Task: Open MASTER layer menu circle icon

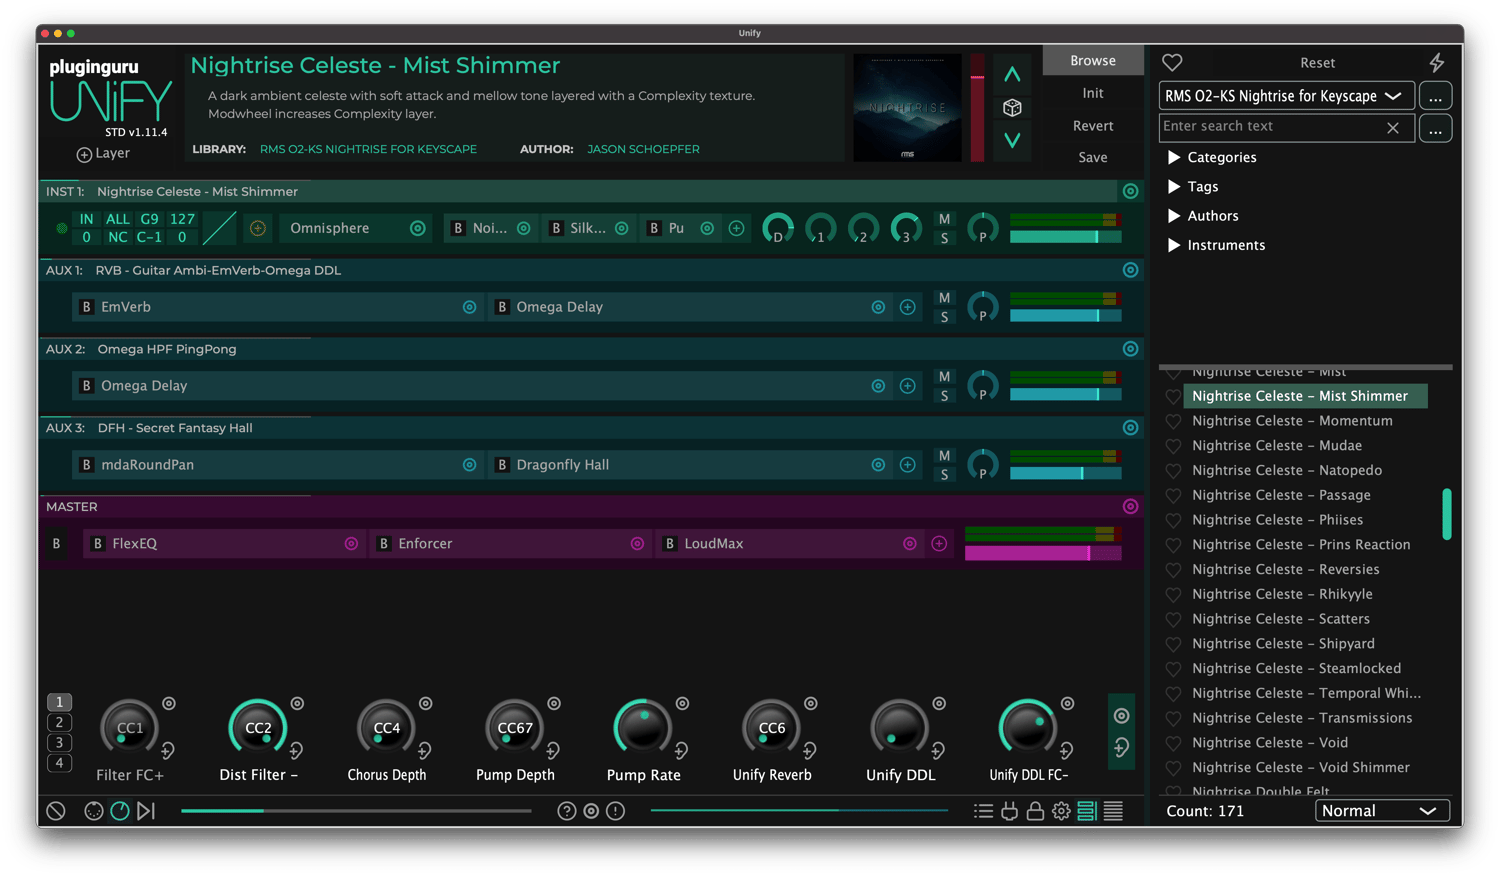Action: click(x=1130, y=507)
